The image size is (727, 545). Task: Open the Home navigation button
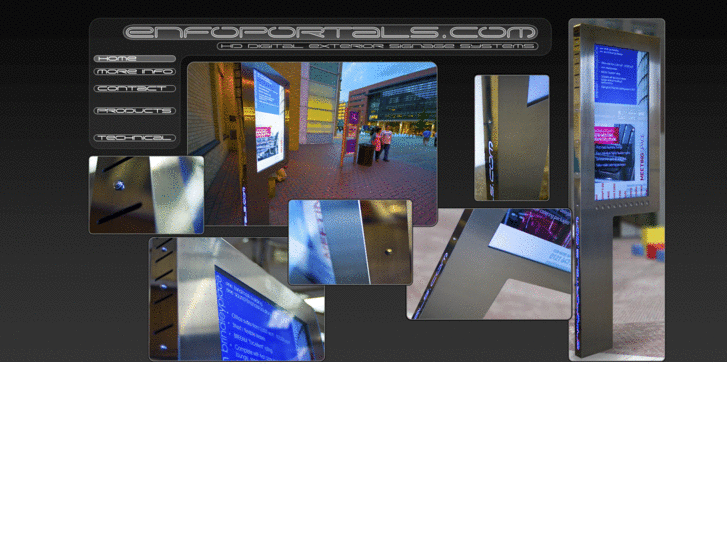[x=134, y=59]
